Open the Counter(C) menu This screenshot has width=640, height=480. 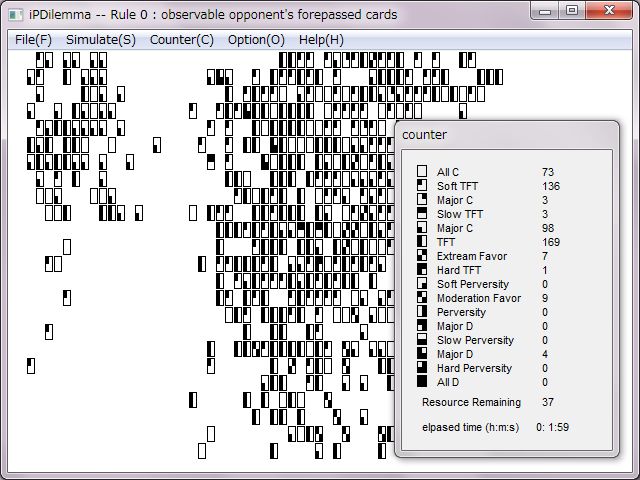point(182,40)
